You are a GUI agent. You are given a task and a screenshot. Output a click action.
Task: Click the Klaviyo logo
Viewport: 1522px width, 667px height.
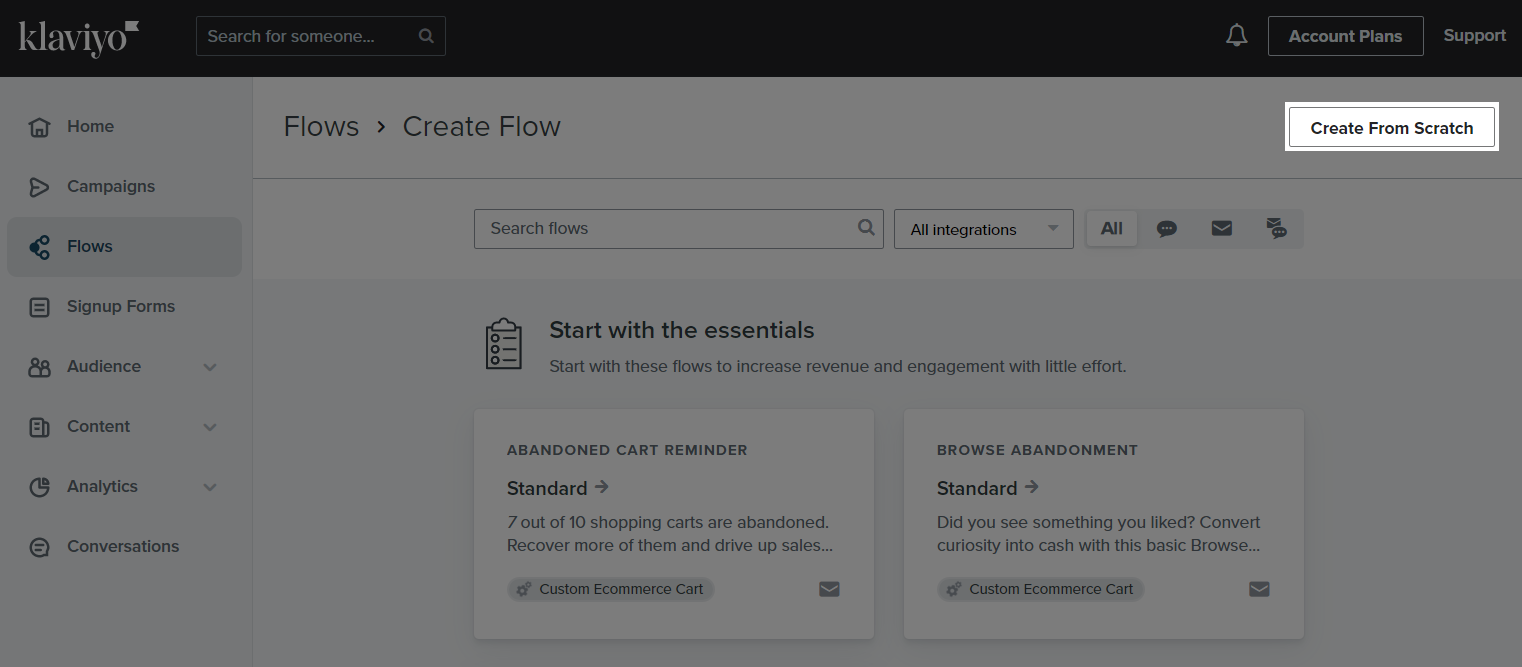coord(78,37)
